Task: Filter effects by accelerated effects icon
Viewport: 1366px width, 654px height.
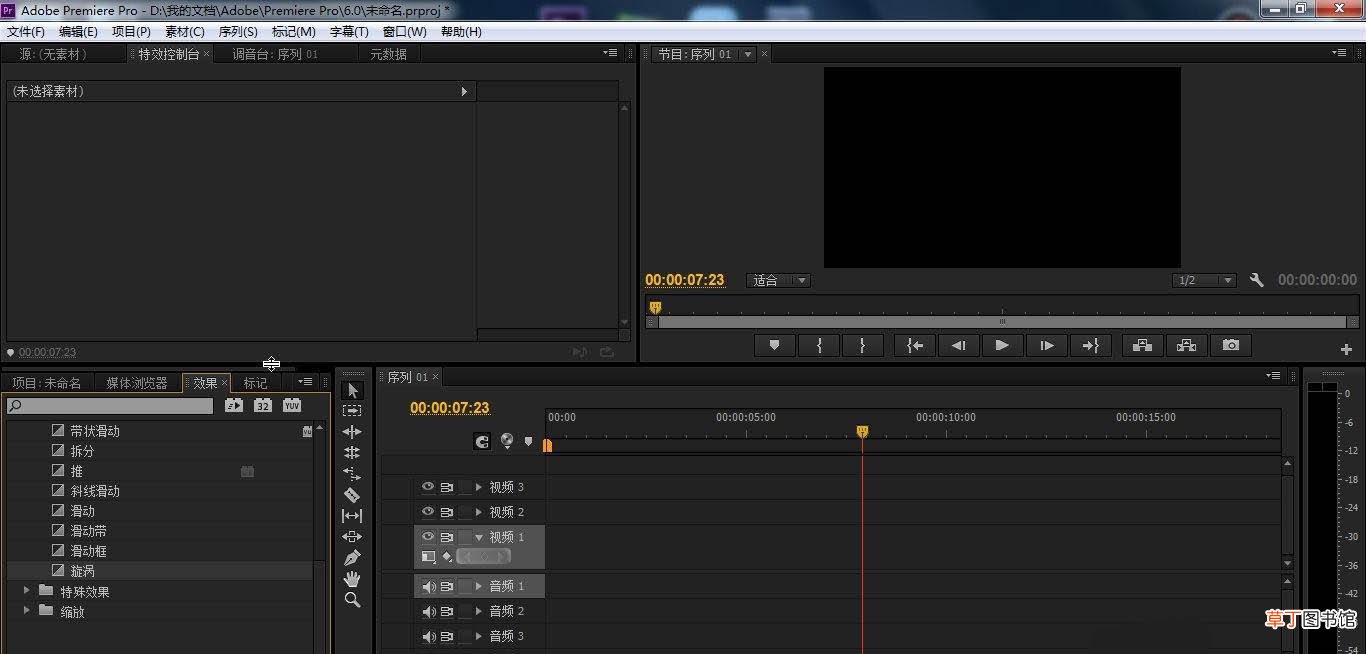Action: (x=234, y=405)
